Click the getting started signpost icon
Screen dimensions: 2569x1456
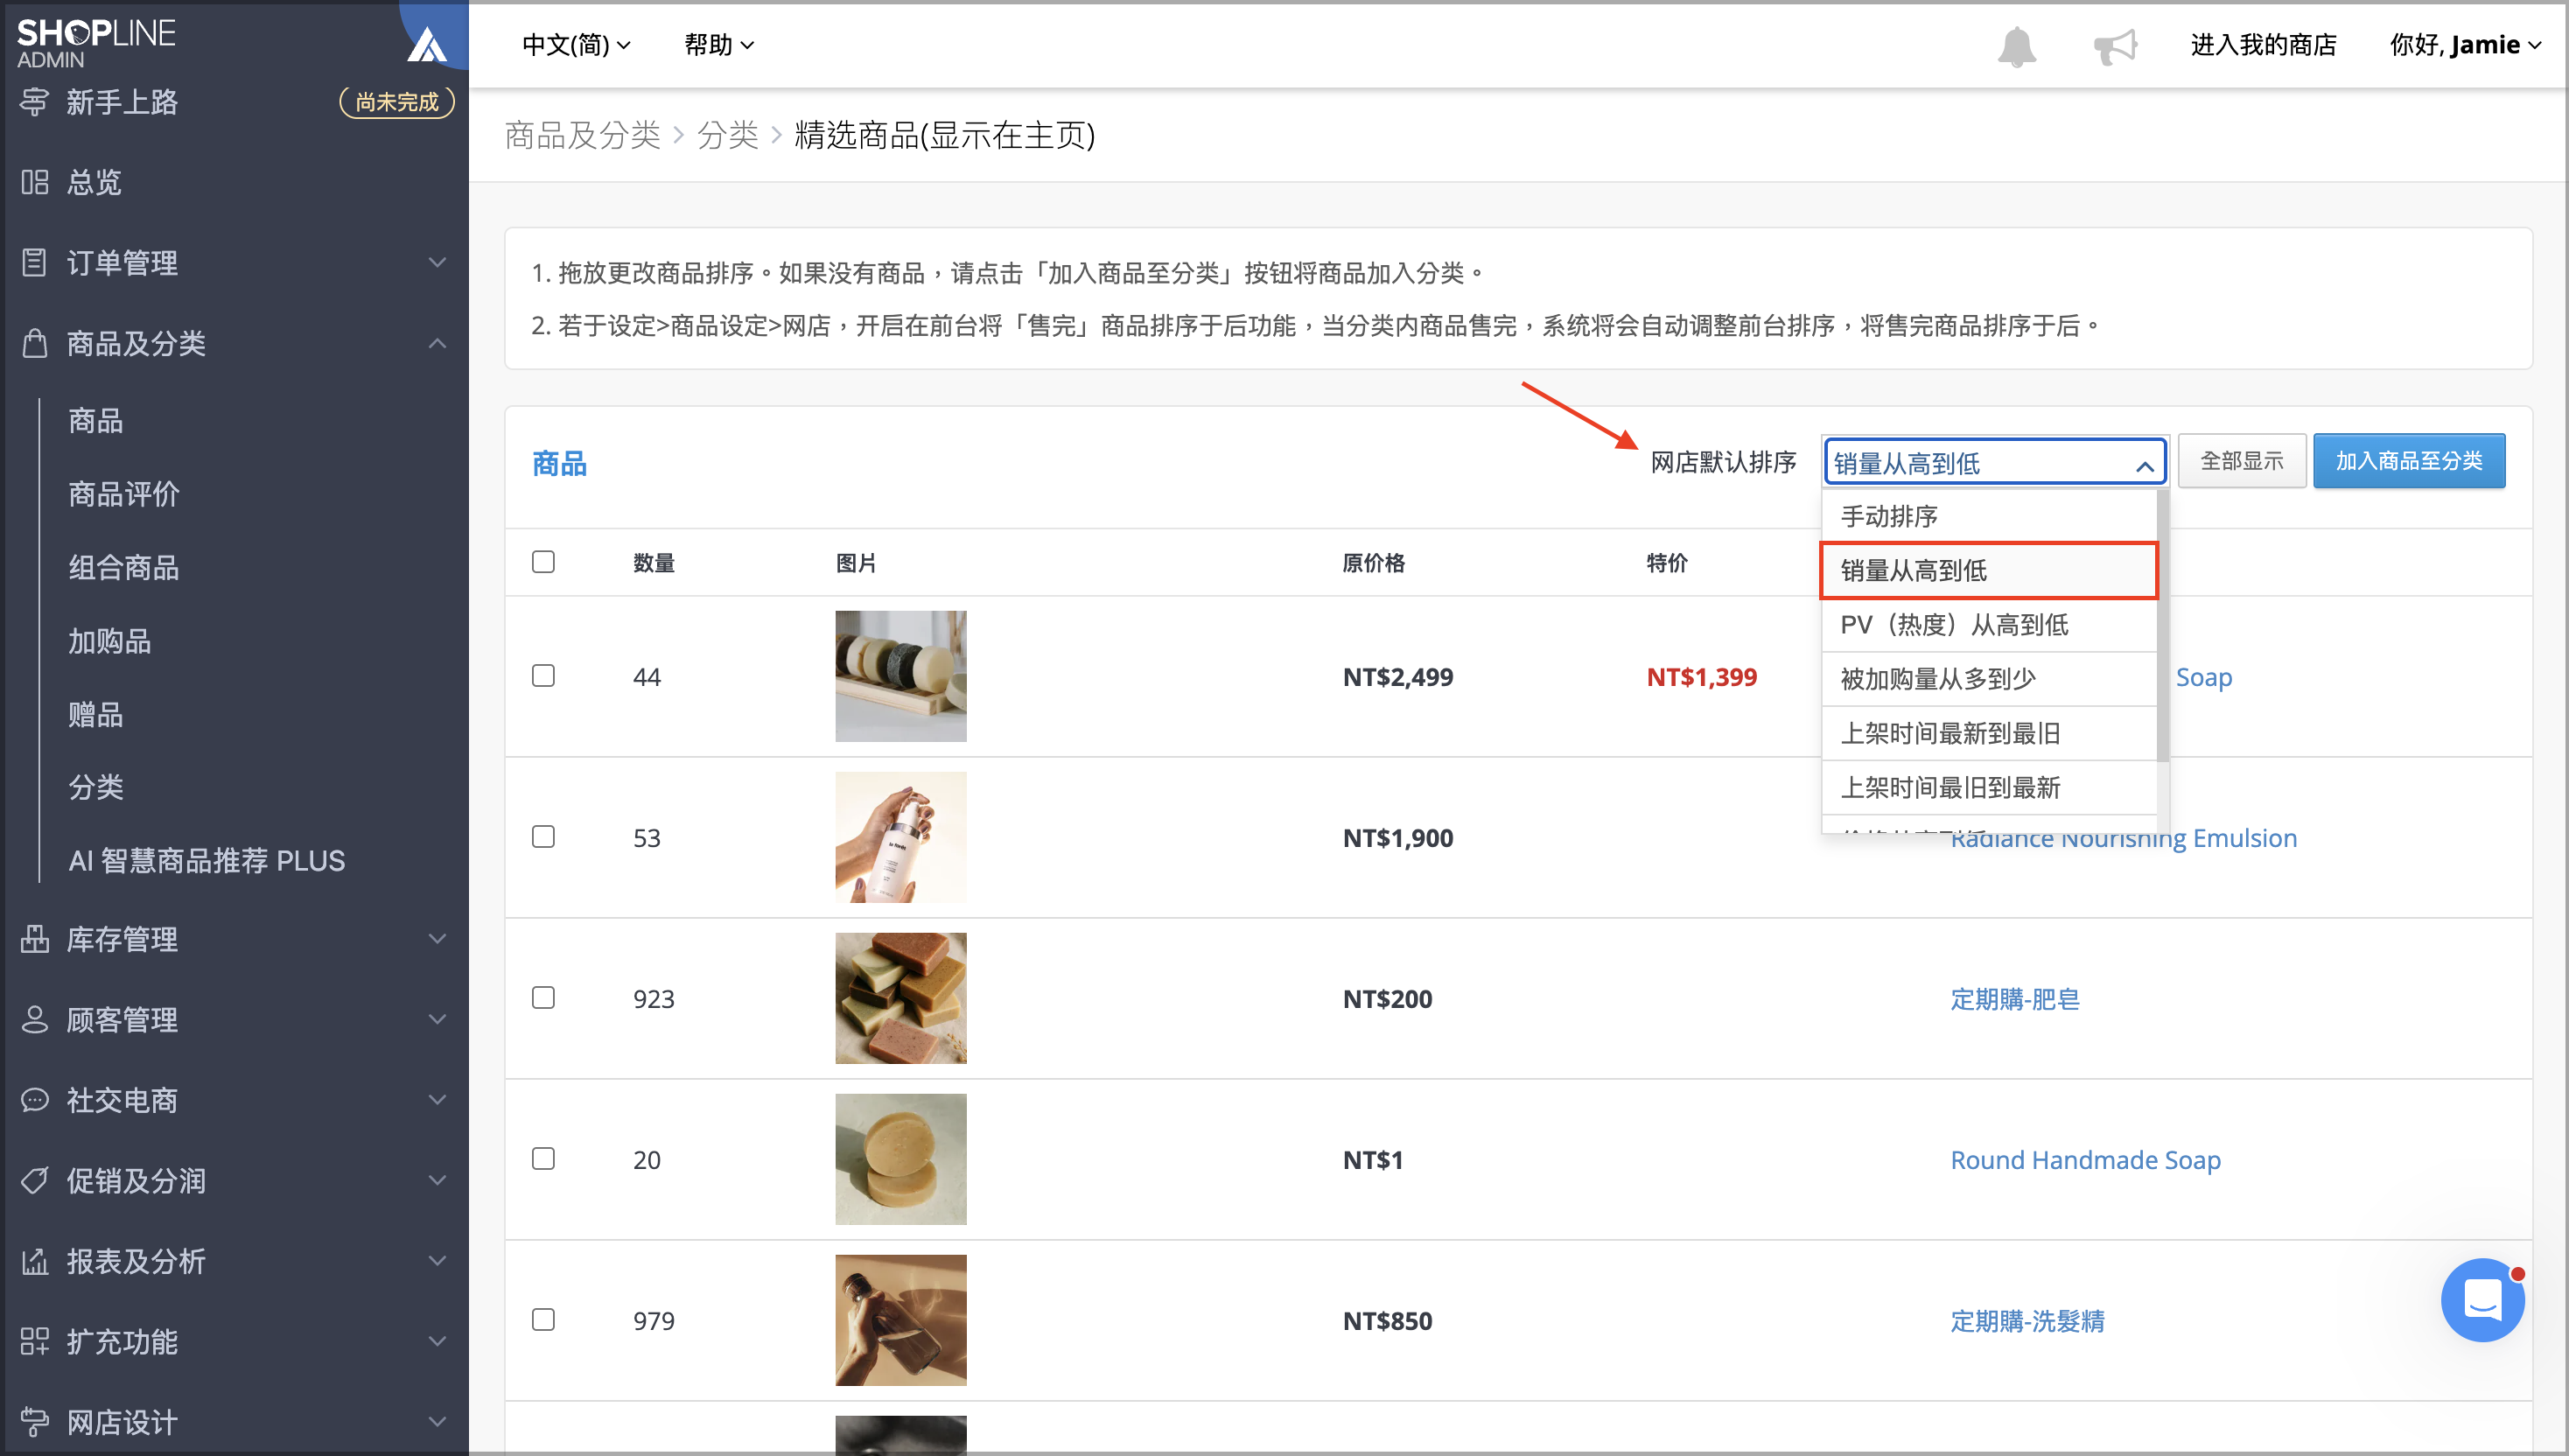(x=35, y=102)
